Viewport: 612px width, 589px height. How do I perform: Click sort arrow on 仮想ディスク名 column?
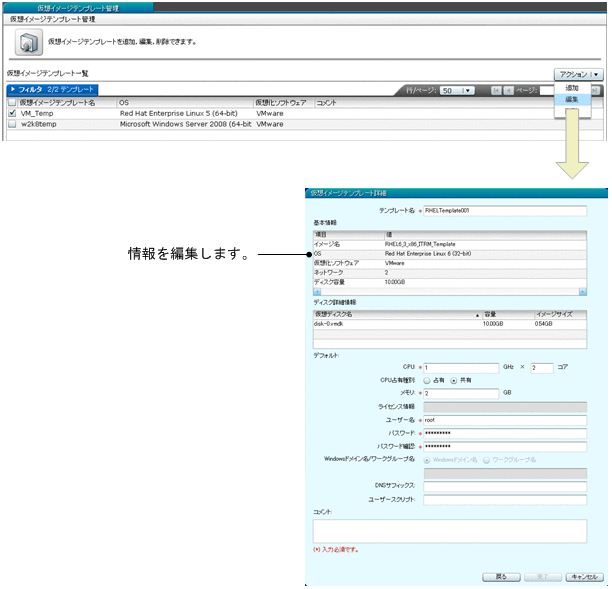point(476,314)
